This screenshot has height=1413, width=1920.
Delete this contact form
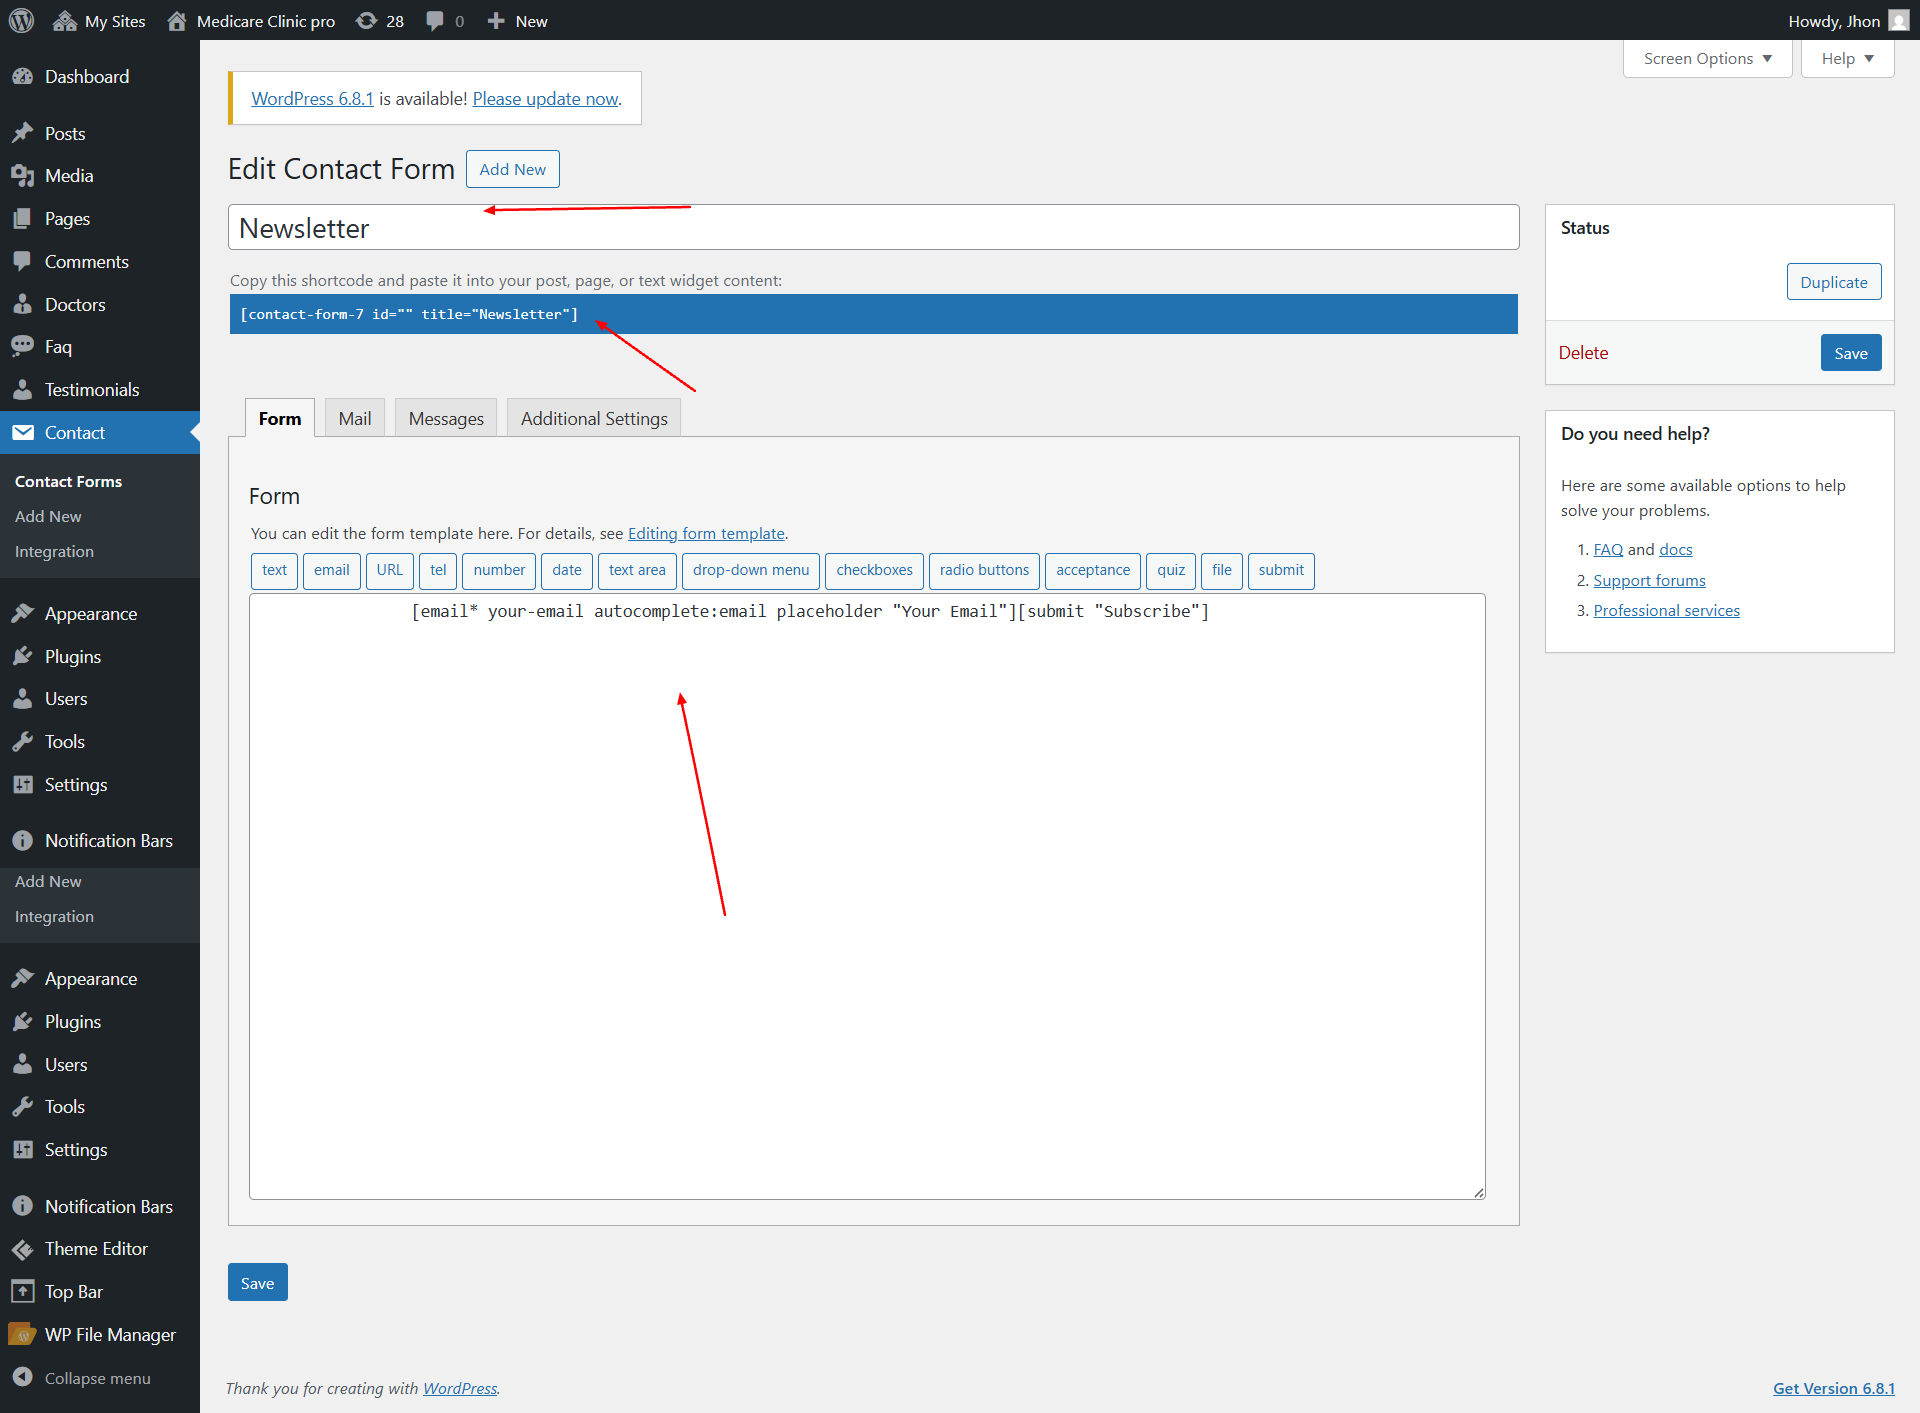pyautogui.click(x=1583, y=353)
